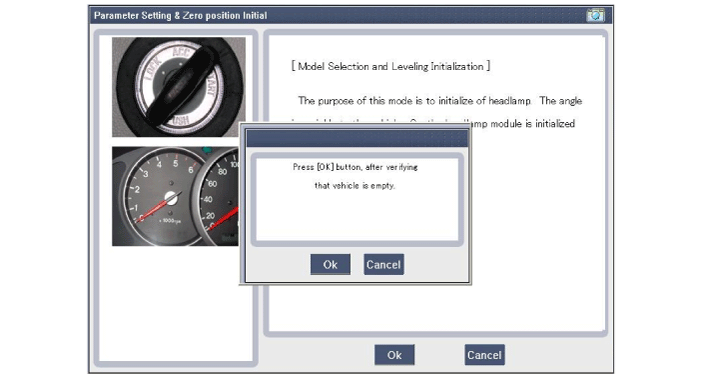Click Cancel in the popup dialog
The width and height of the screenshot is (701, 379).
pyautogui.click(x=384, y=265)
